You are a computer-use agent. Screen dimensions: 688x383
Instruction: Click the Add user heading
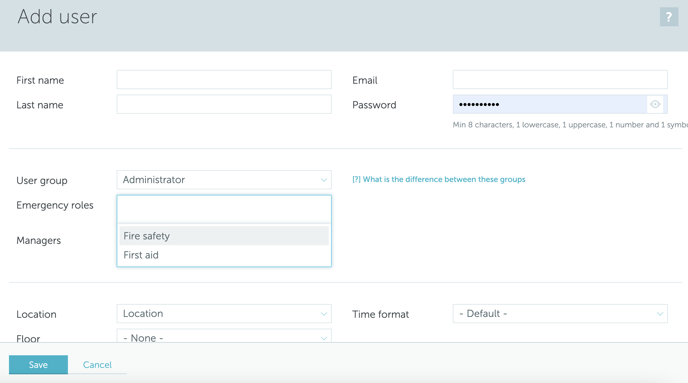[57, 17]
